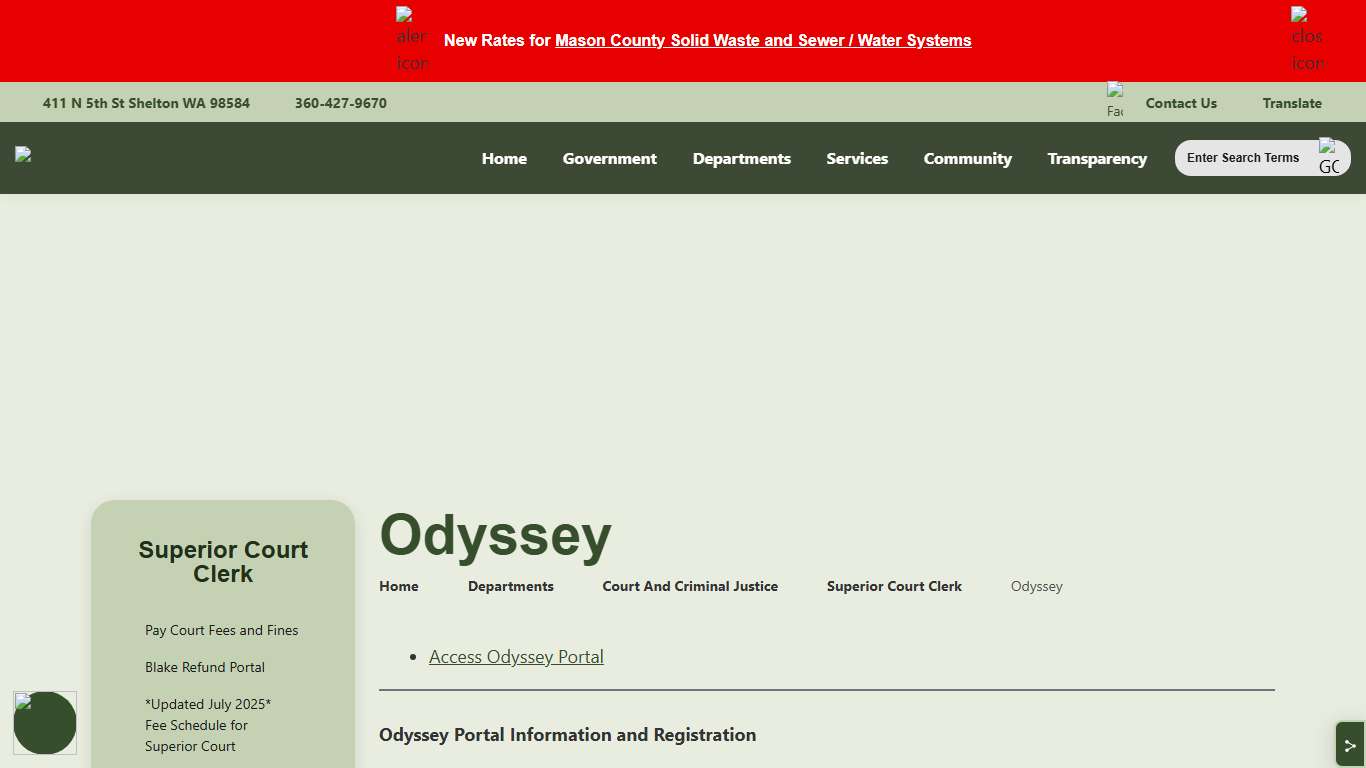
Task: Open Pay Court Fees and Fines sidebar link
Action: click(x=221, y=630)
